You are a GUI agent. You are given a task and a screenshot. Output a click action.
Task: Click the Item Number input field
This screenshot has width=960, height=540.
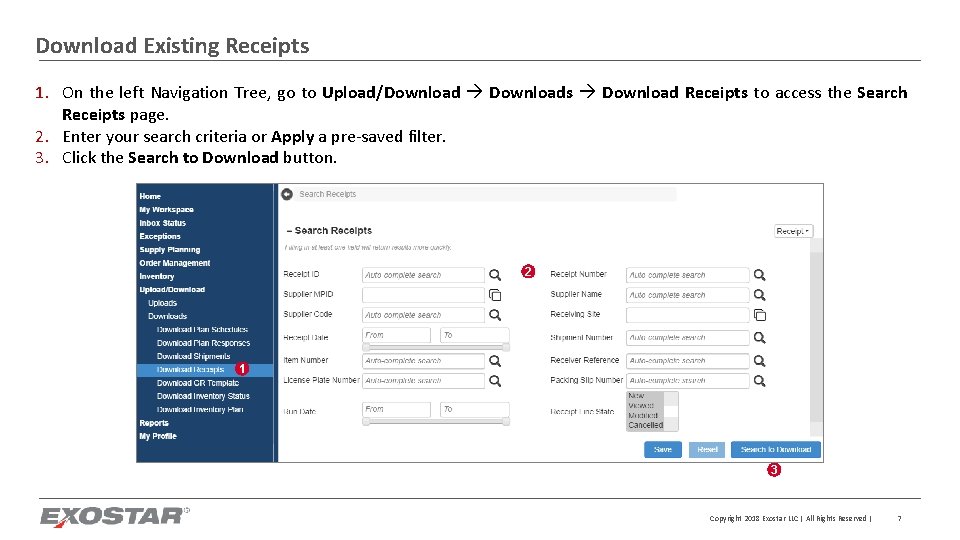click(423, 361)
